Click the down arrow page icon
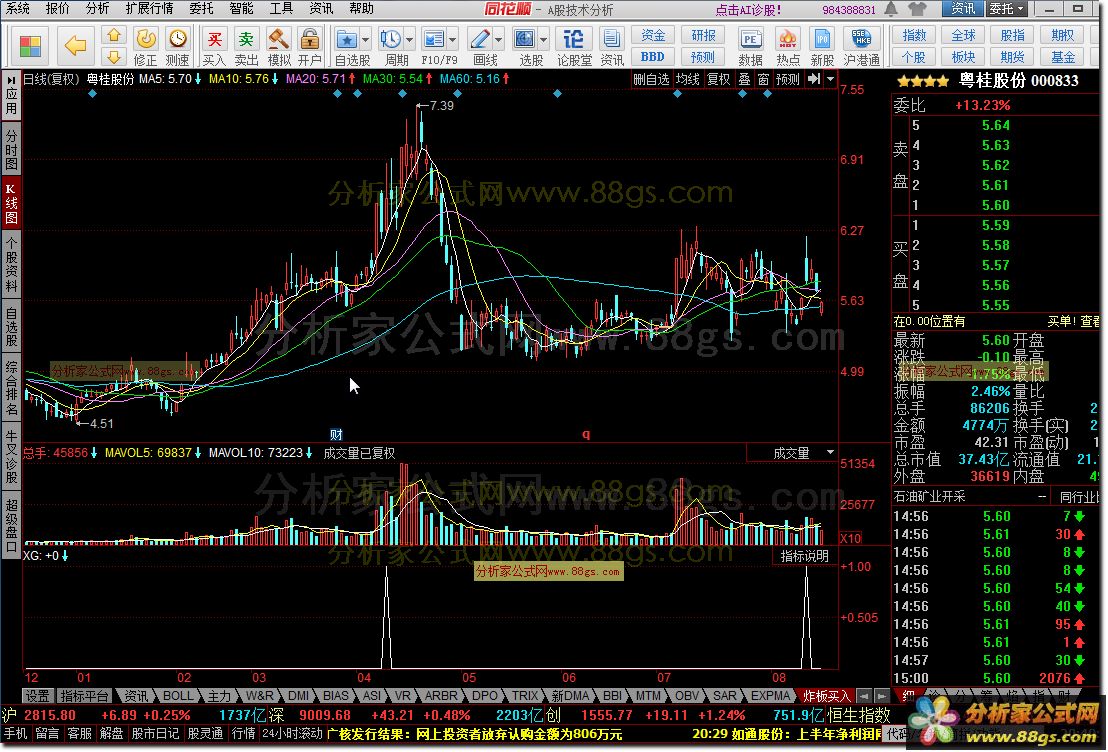 [114, 57]
